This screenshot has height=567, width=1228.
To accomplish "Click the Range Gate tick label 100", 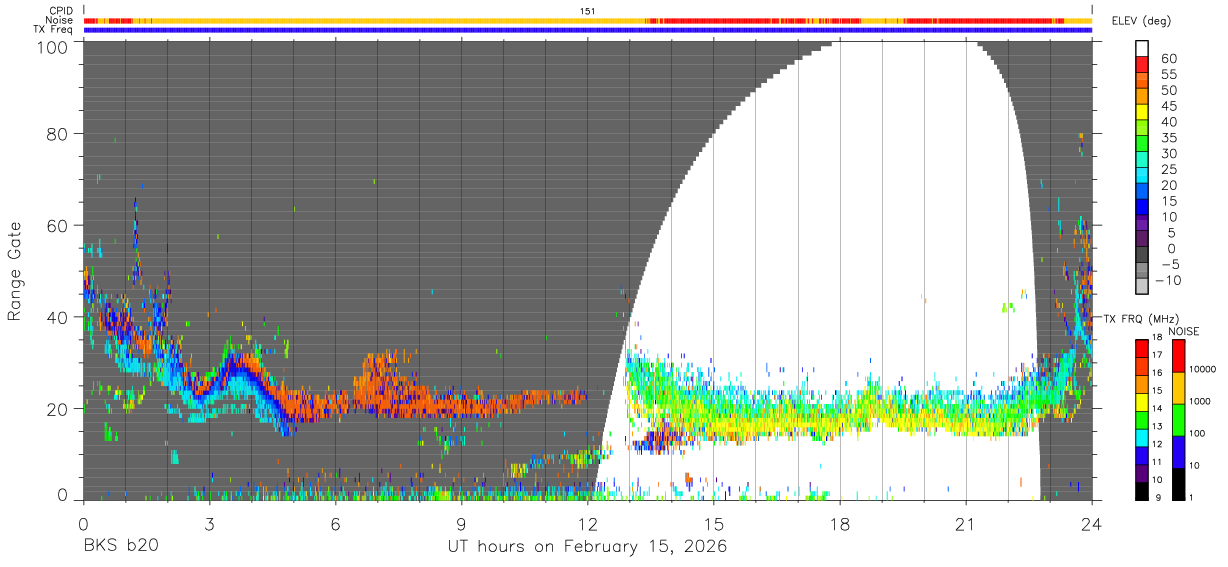I will point(54,46).
